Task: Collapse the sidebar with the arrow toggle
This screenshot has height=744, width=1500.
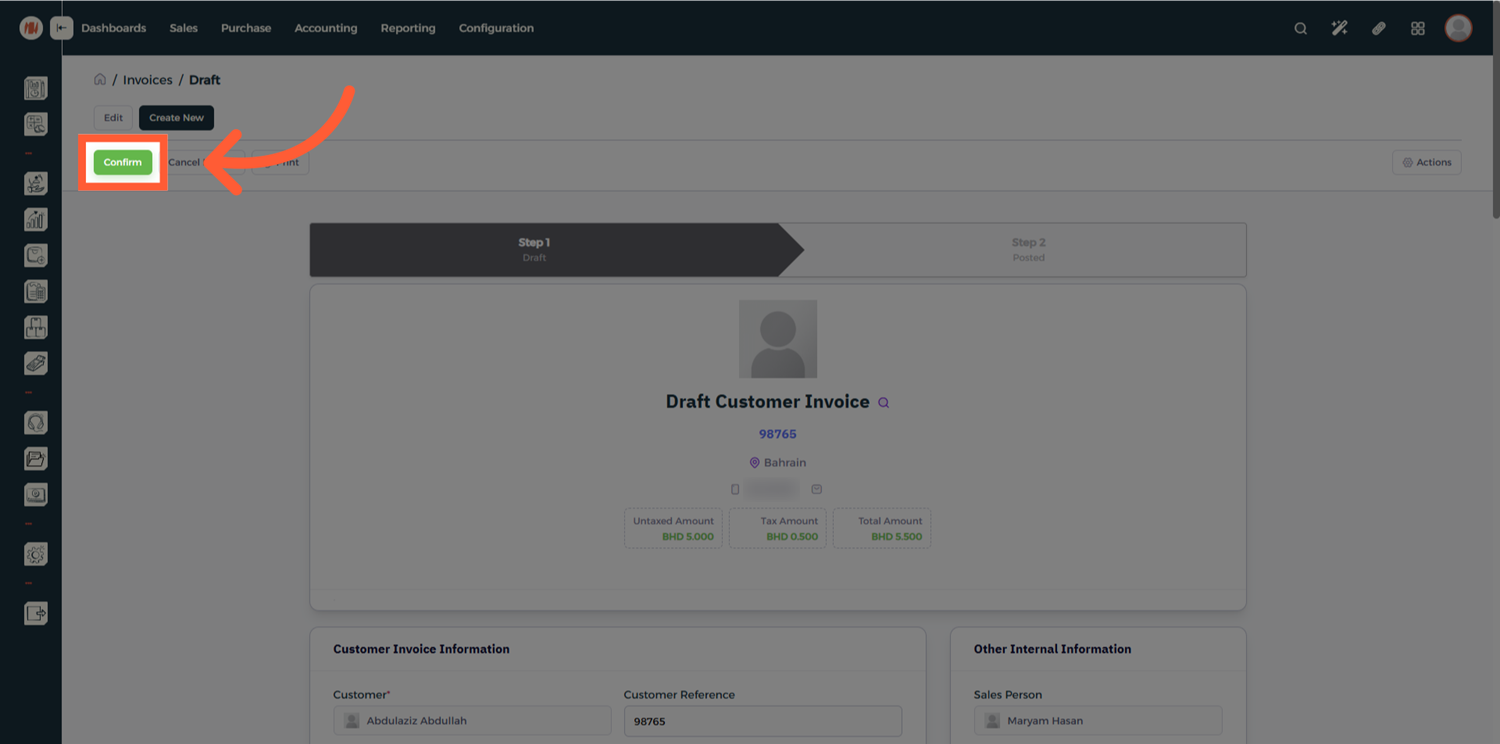Action: click(x=62, y=28)
